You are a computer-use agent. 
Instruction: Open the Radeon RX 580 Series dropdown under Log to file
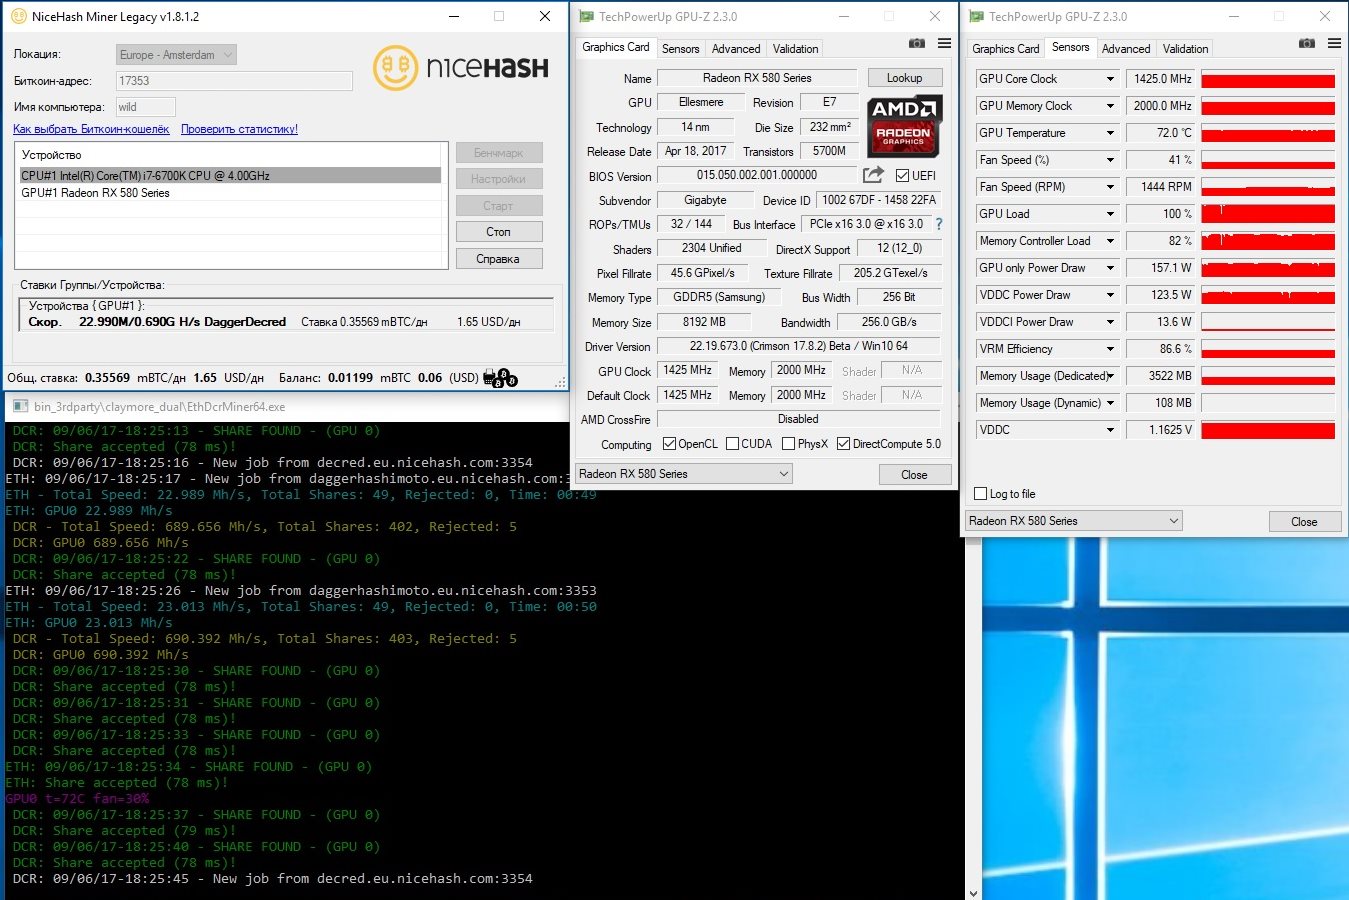pos(1073,521)
